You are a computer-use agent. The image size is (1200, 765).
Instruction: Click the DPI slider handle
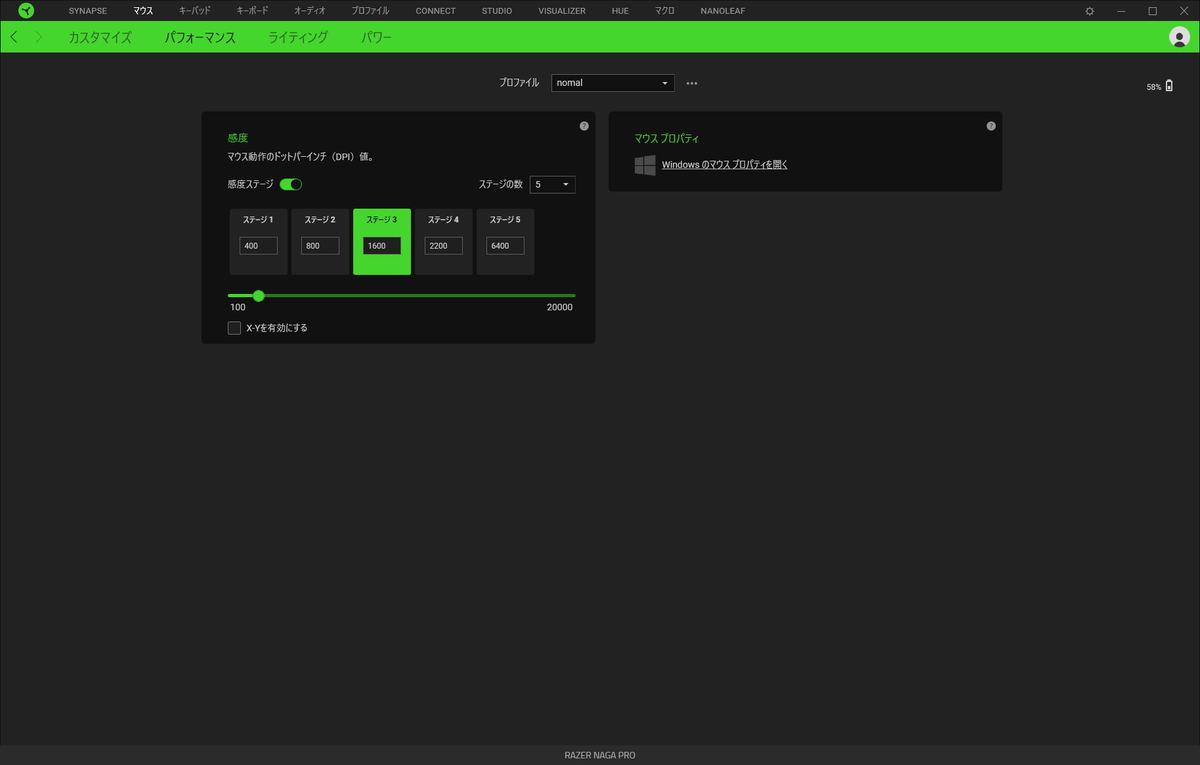pos(259,295)
